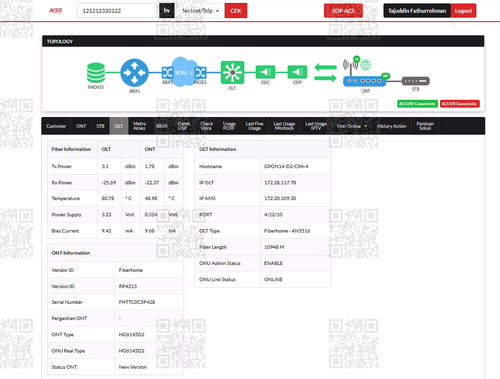This screenshot has width=500, height=379.
Task: Open the Last Usage Minitools tab
Action: (284, 126)
